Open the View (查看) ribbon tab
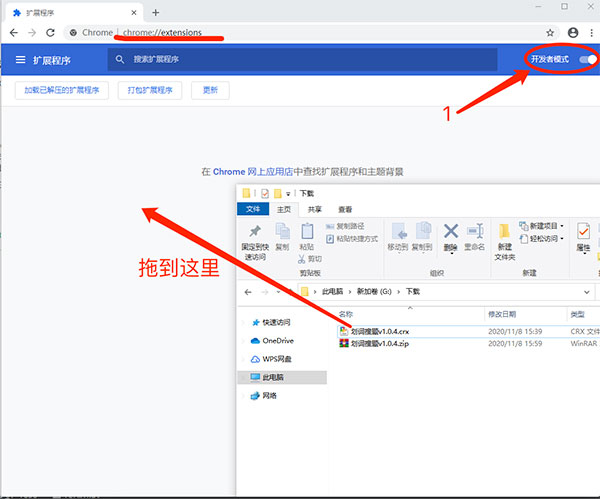Image resolution: width=600 pixels, height=499 pixels. coord(345,210)
